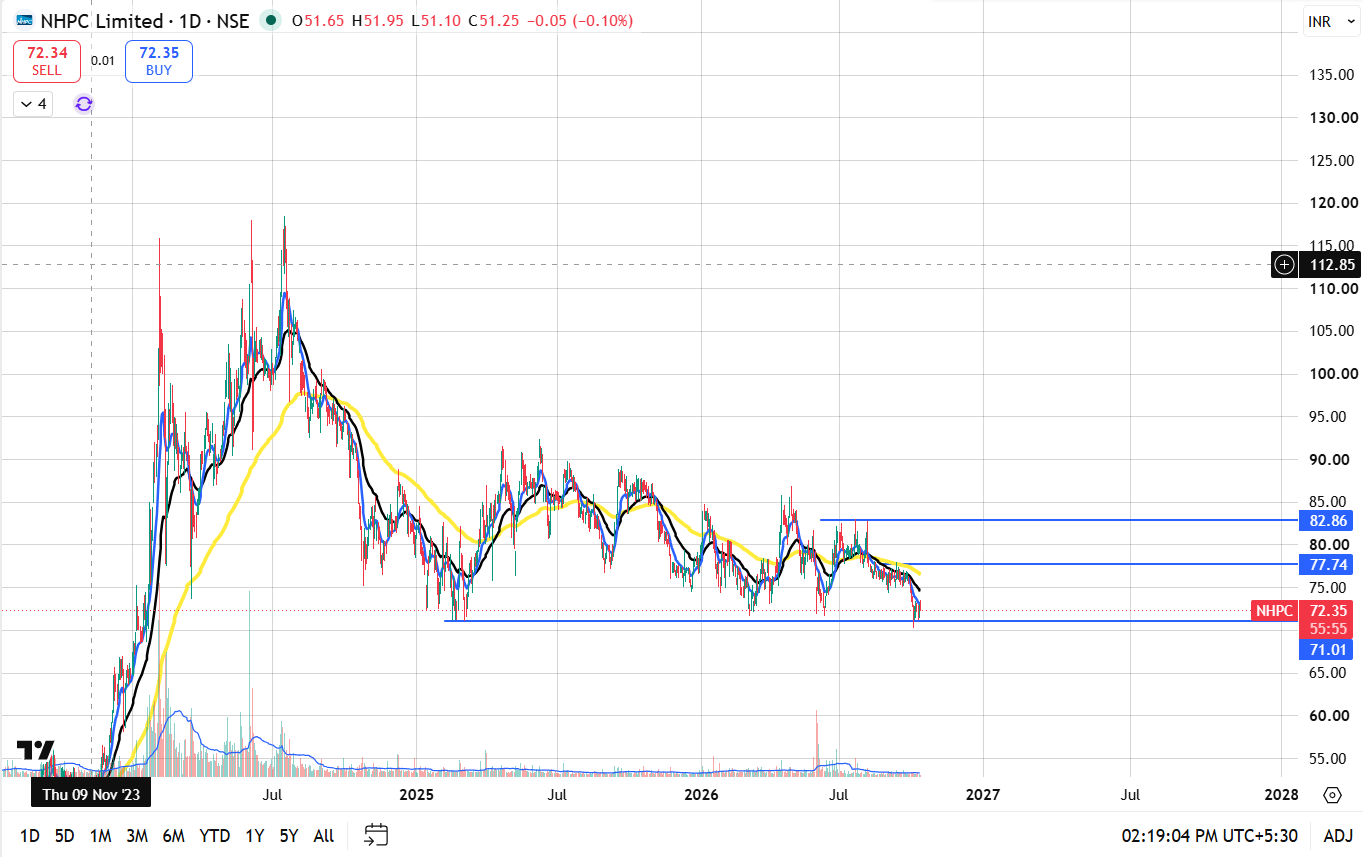Click the purple refresh icon beside indicator count
The width and height of the screenshot is (1363, 857).
[x=84, y=104]
